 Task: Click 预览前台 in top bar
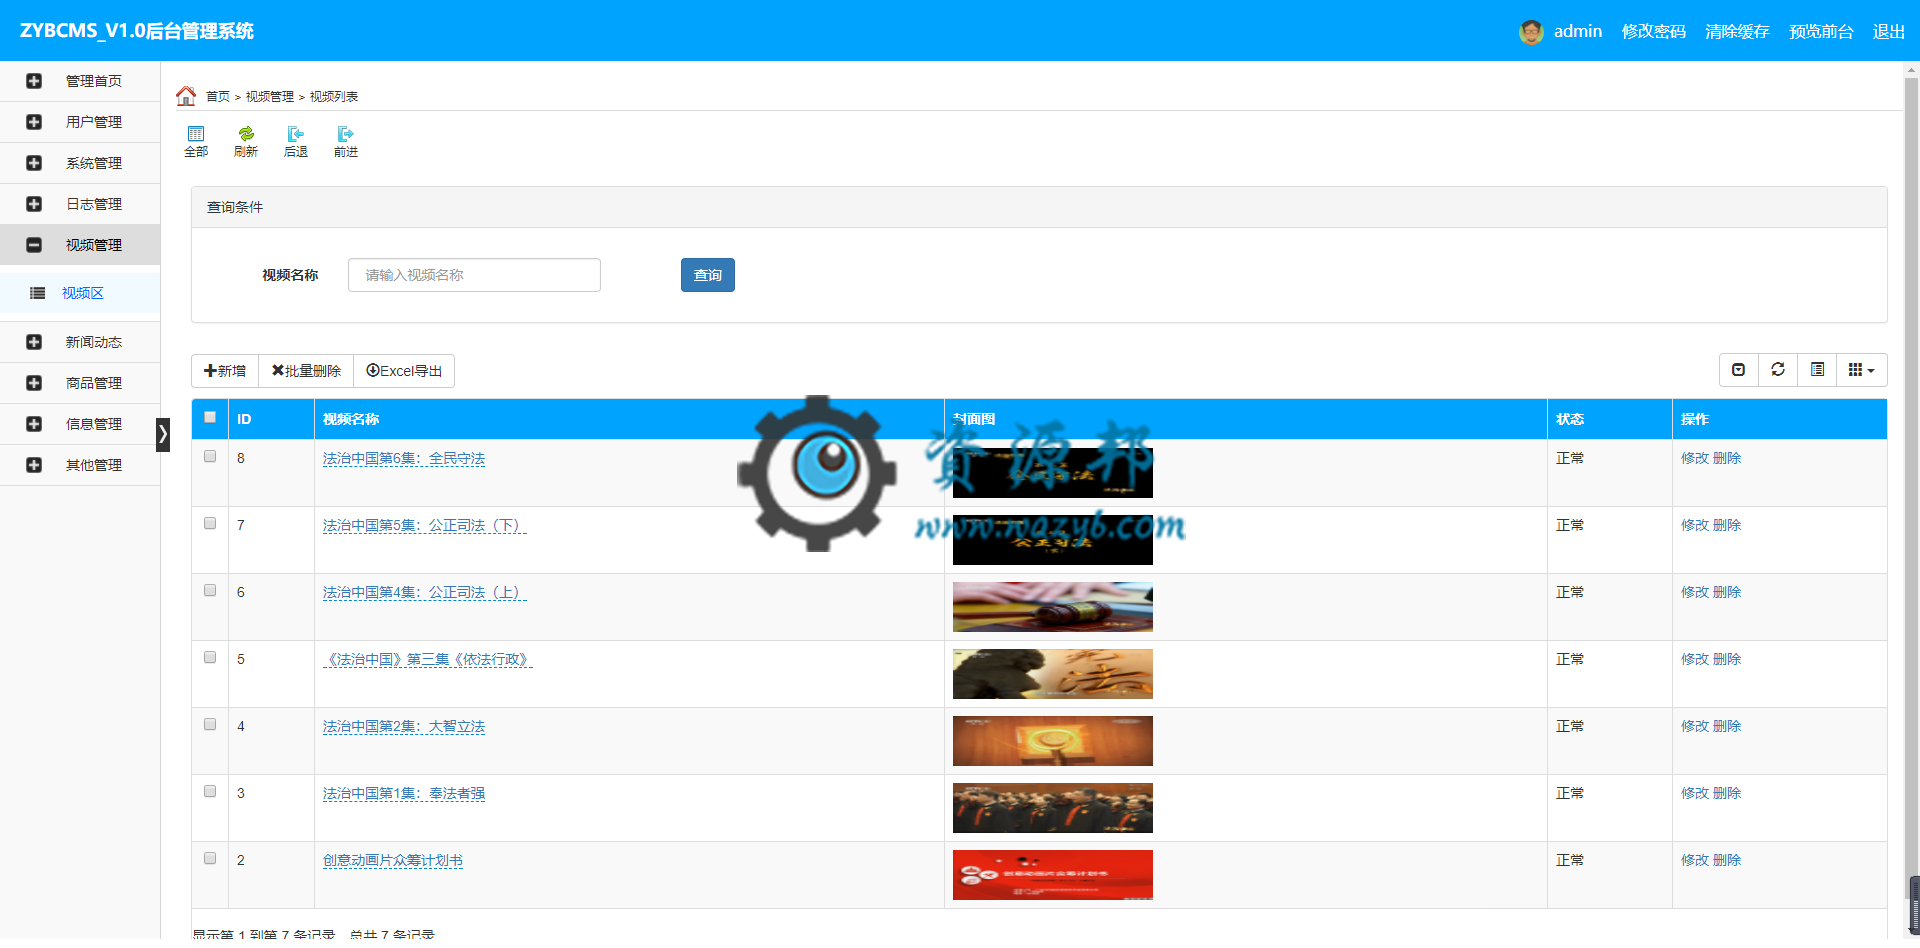1822,32
